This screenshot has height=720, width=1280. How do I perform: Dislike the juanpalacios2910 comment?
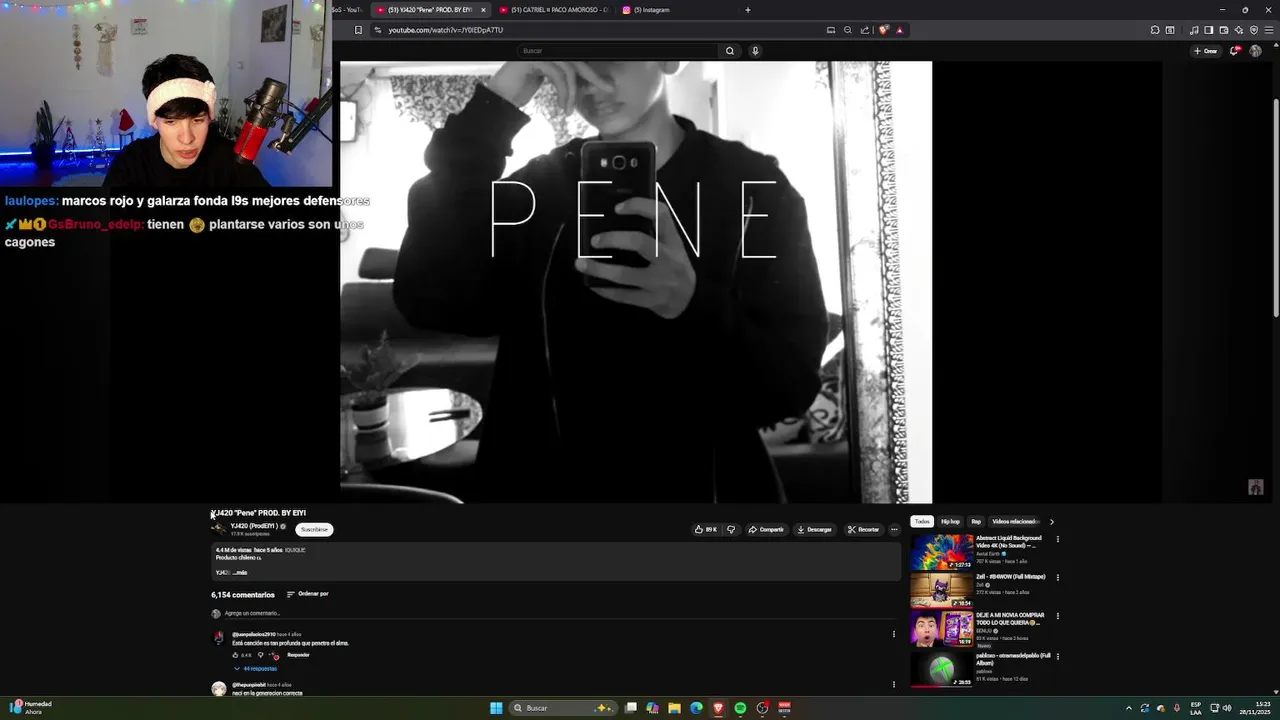pos(261,655)
